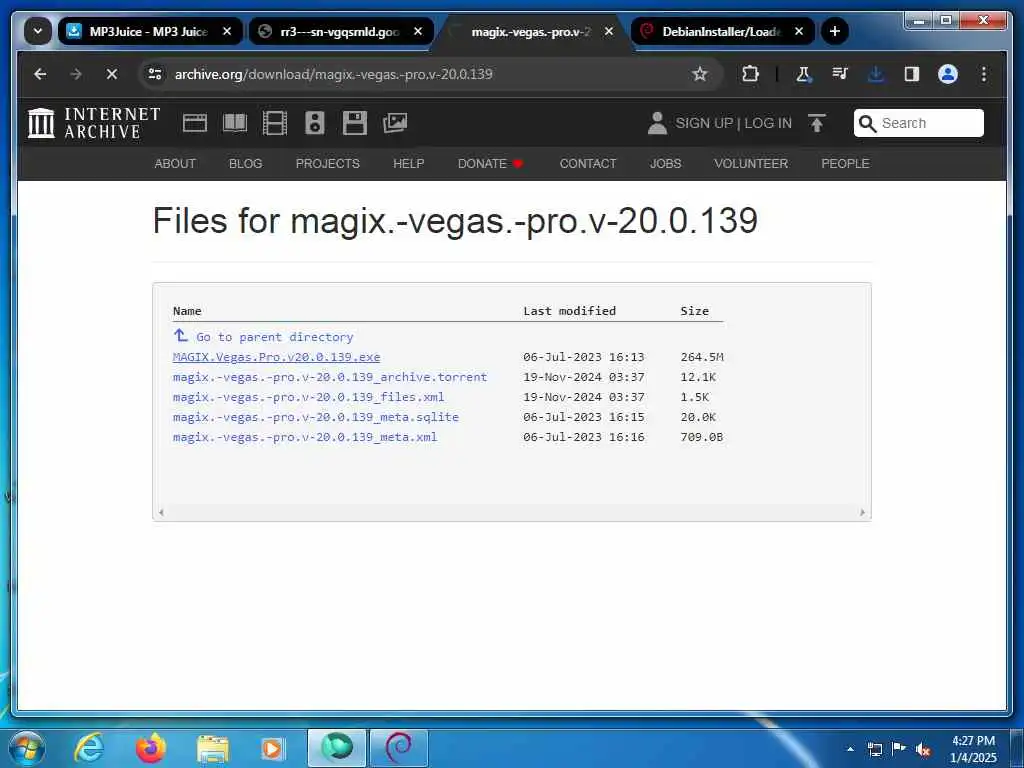The height and width of the screenshot is (768, 1024).
Task: Open the BLOG menu item
Action: 246,163
